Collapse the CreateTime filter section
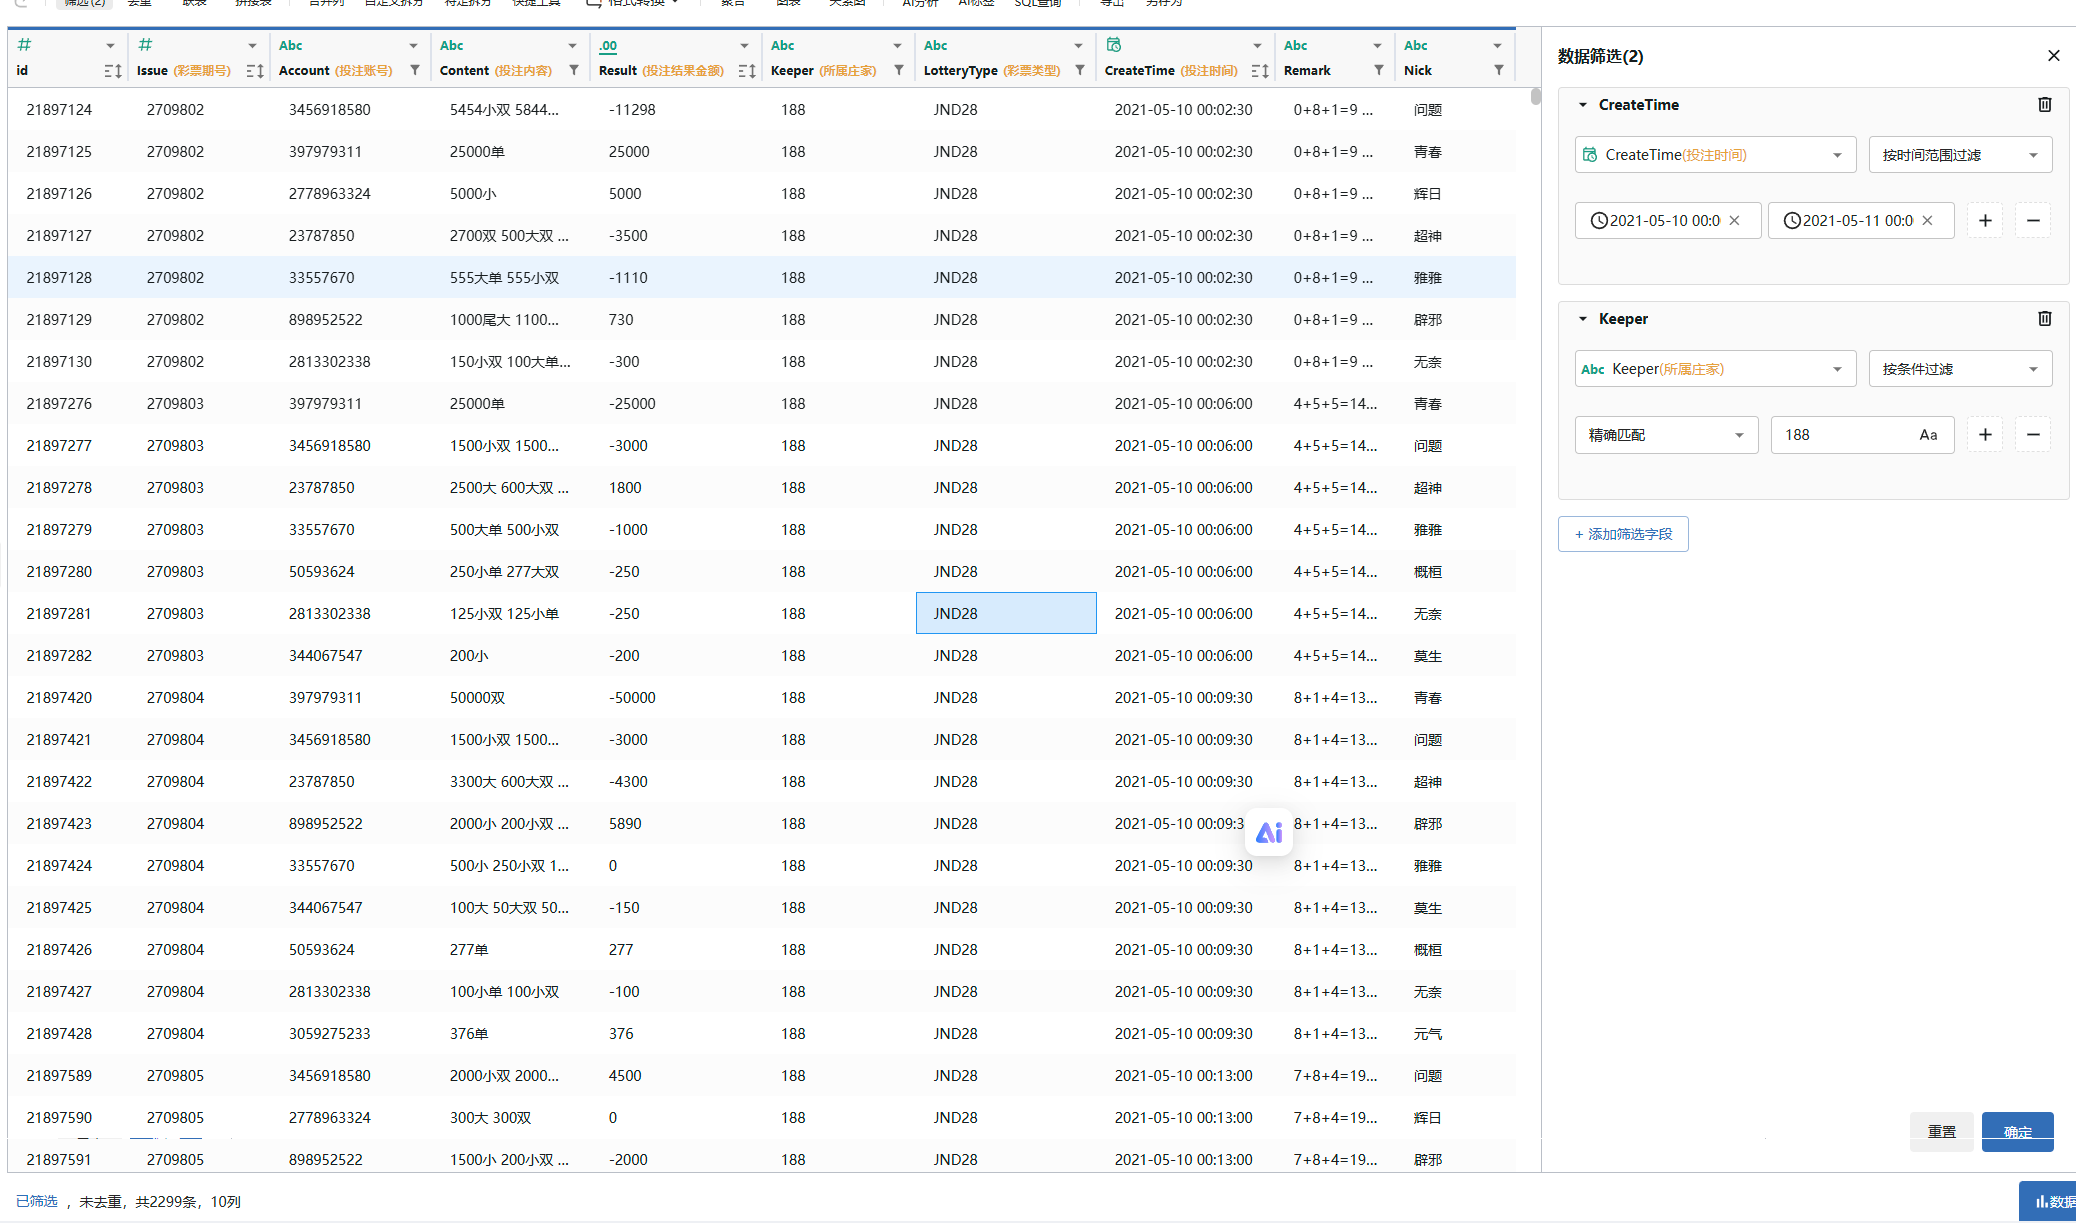Image resolution: width=2076 pixels, height=1223 pixels. click(x=1583, y=104)
